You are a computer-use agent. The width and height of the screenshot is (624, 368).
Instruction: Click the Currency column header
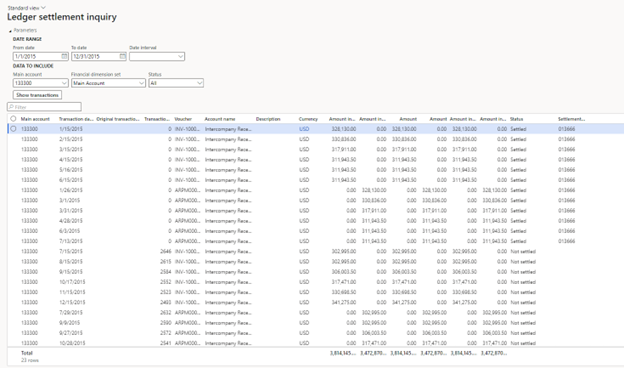(x=308, y=119)
